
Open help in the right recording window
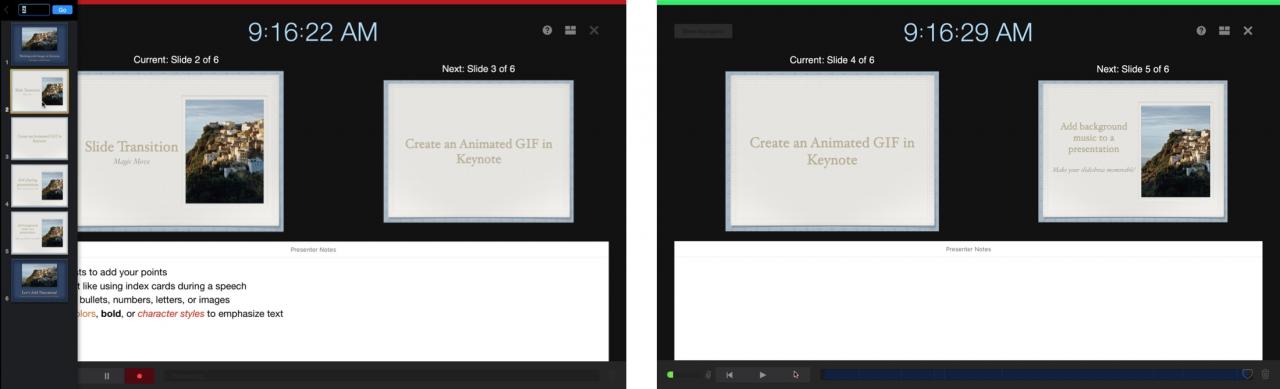coord(1201,31)
